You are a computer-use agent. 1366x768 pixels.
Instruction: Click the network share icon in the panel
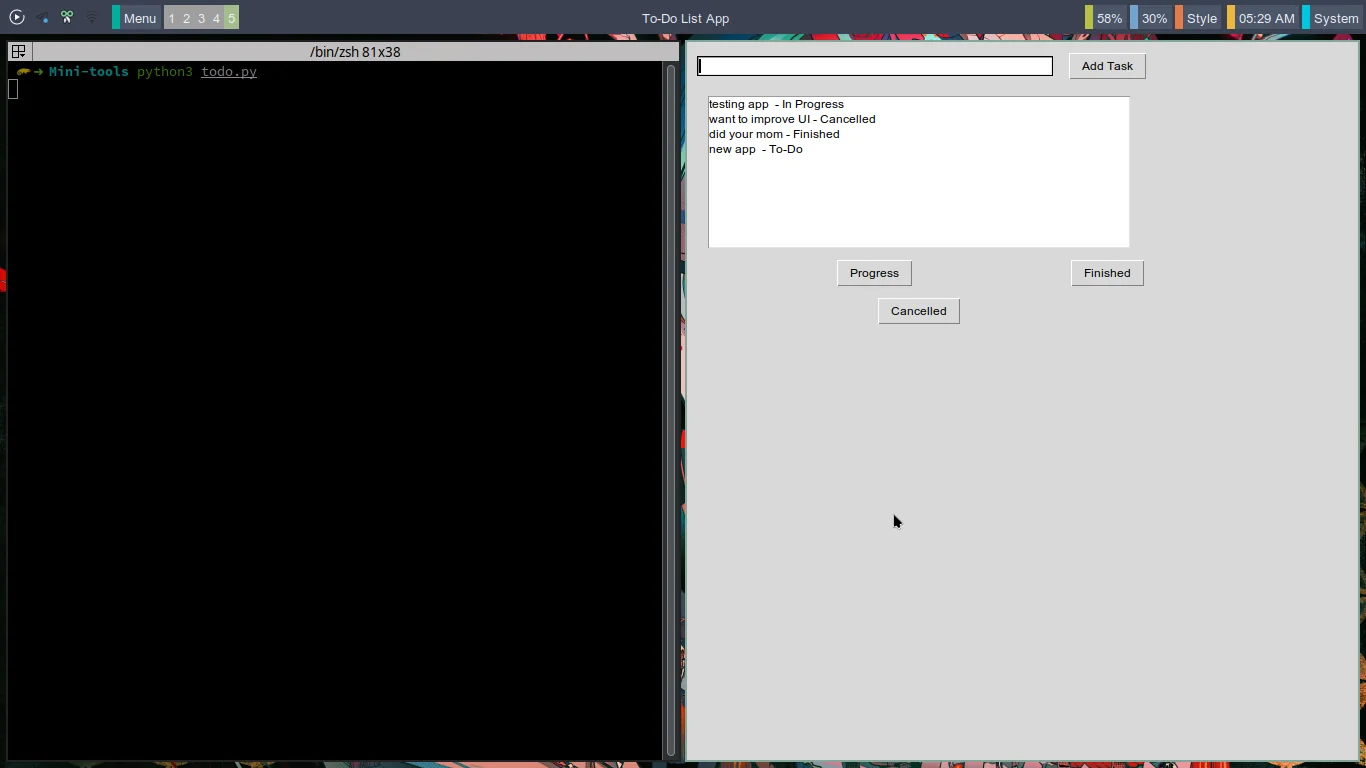(42, 18)
